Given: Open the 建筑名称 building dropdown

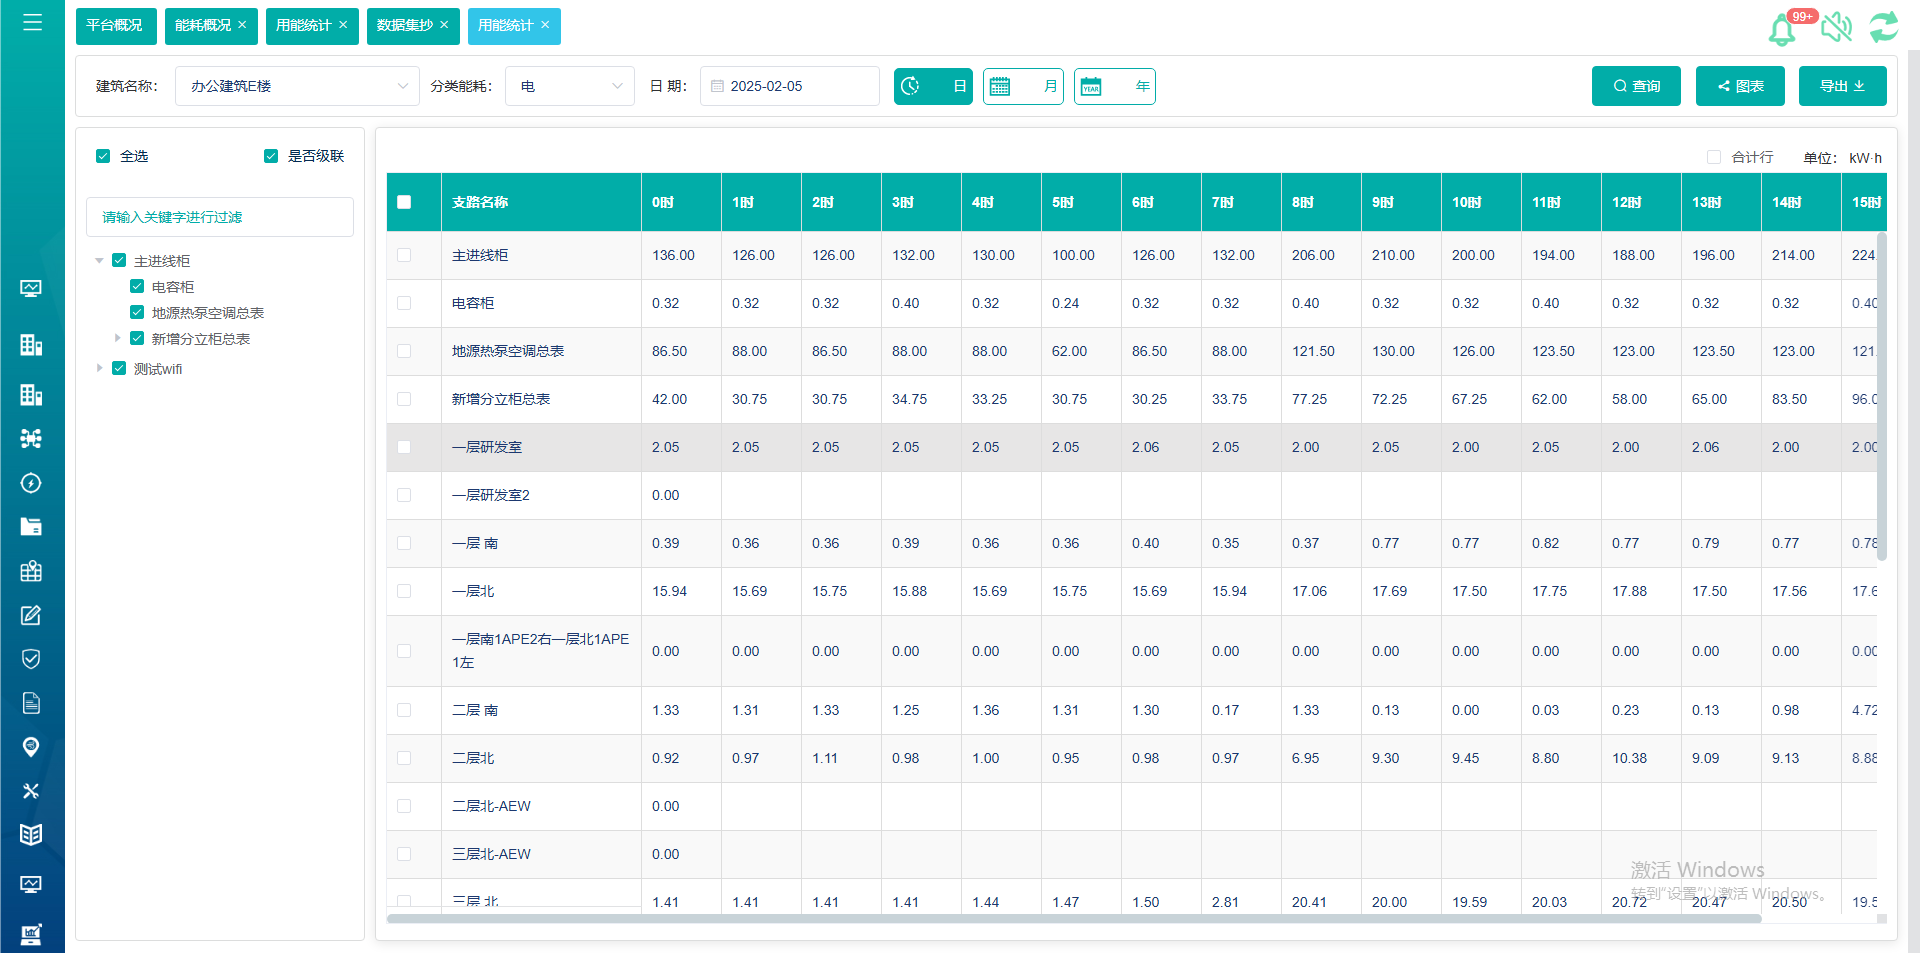Looking at the screenshot, I should pos(297,86).
